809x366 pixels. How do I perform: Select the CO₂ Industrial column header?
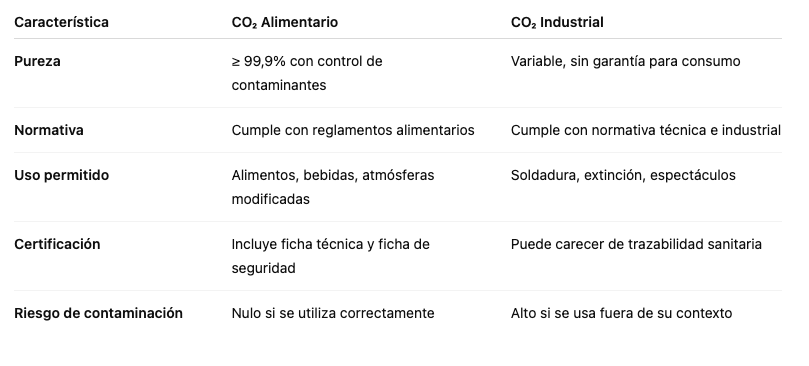[557, 22]
